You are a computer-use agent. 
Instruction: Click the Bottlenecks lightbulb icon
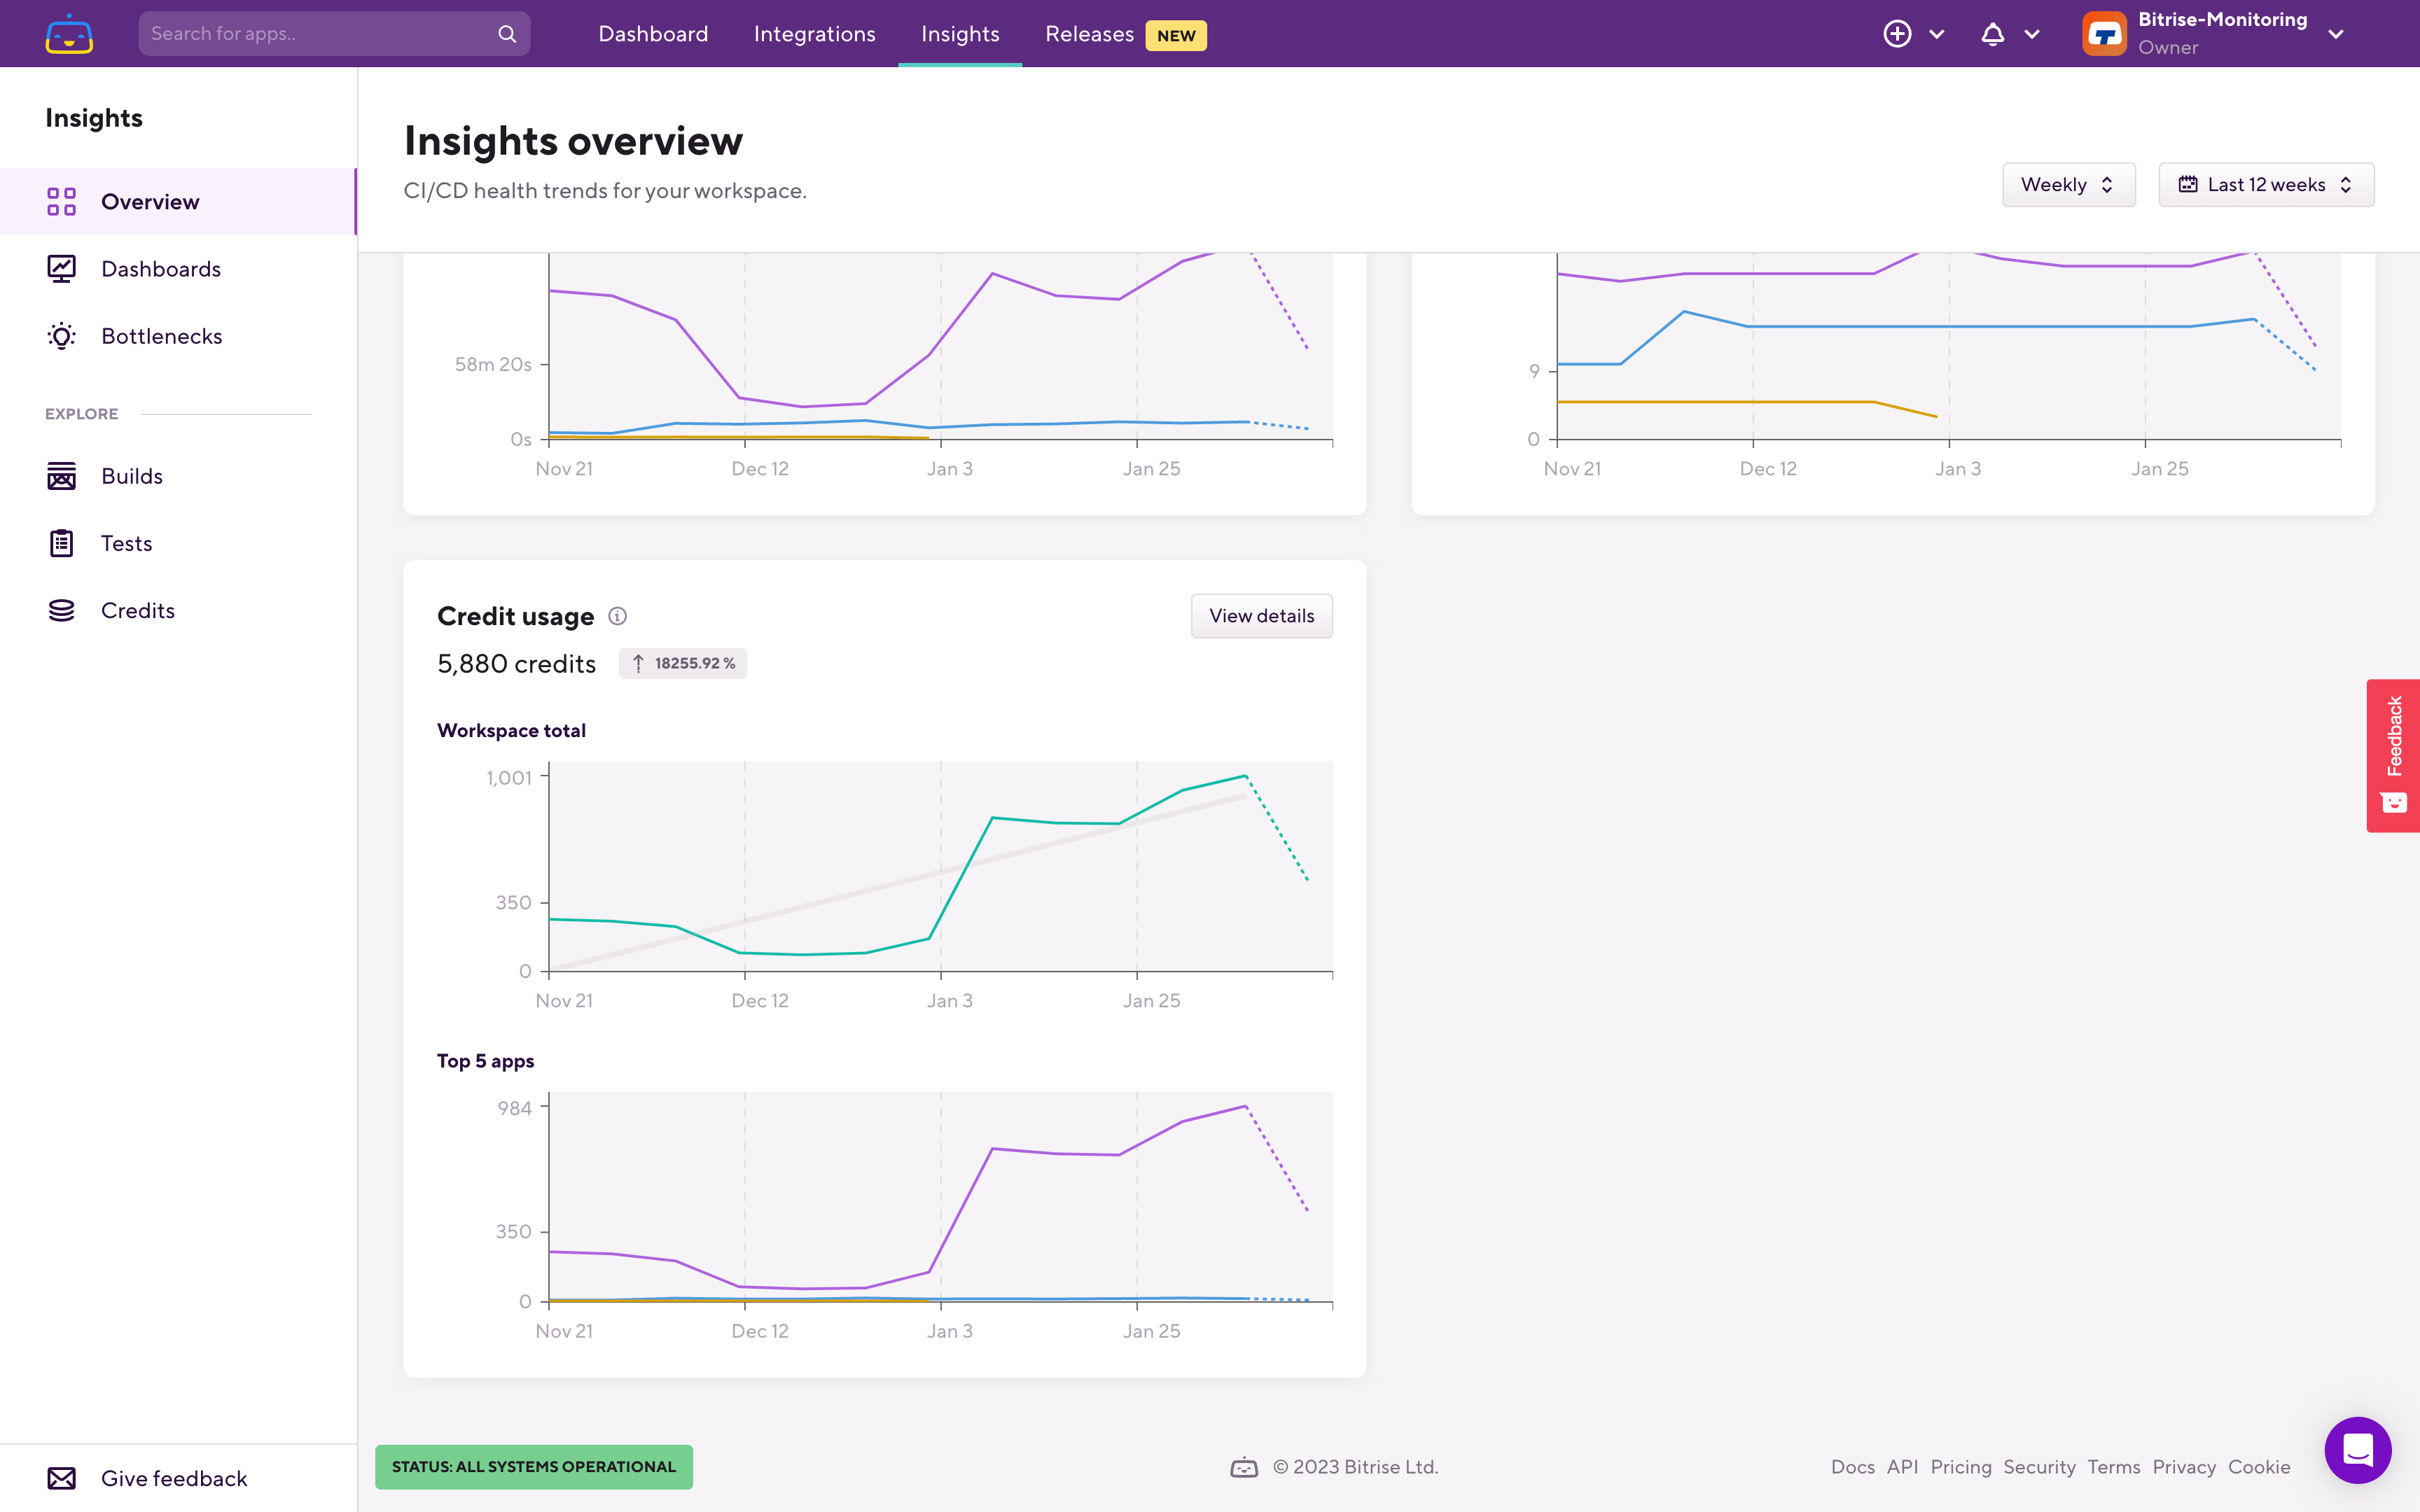click(62, 336)
